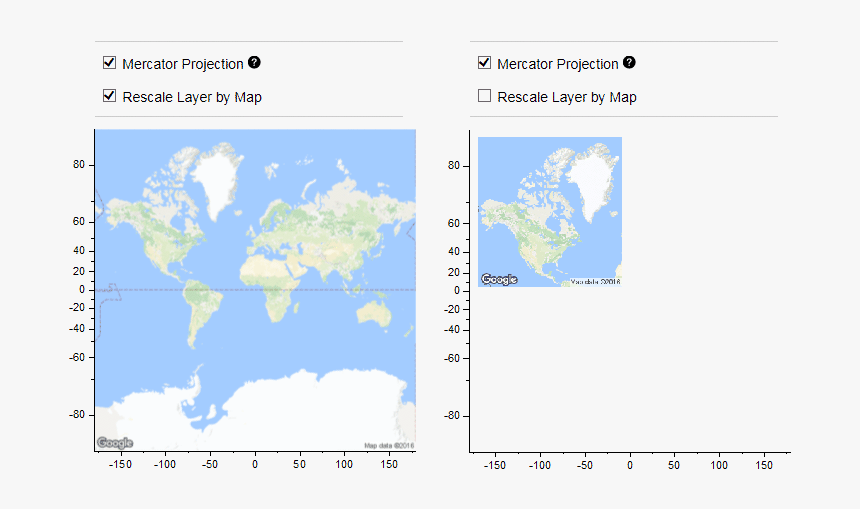
Task: Disable left Rescale Layer by Map checkbox
Action: coord(109,96)
